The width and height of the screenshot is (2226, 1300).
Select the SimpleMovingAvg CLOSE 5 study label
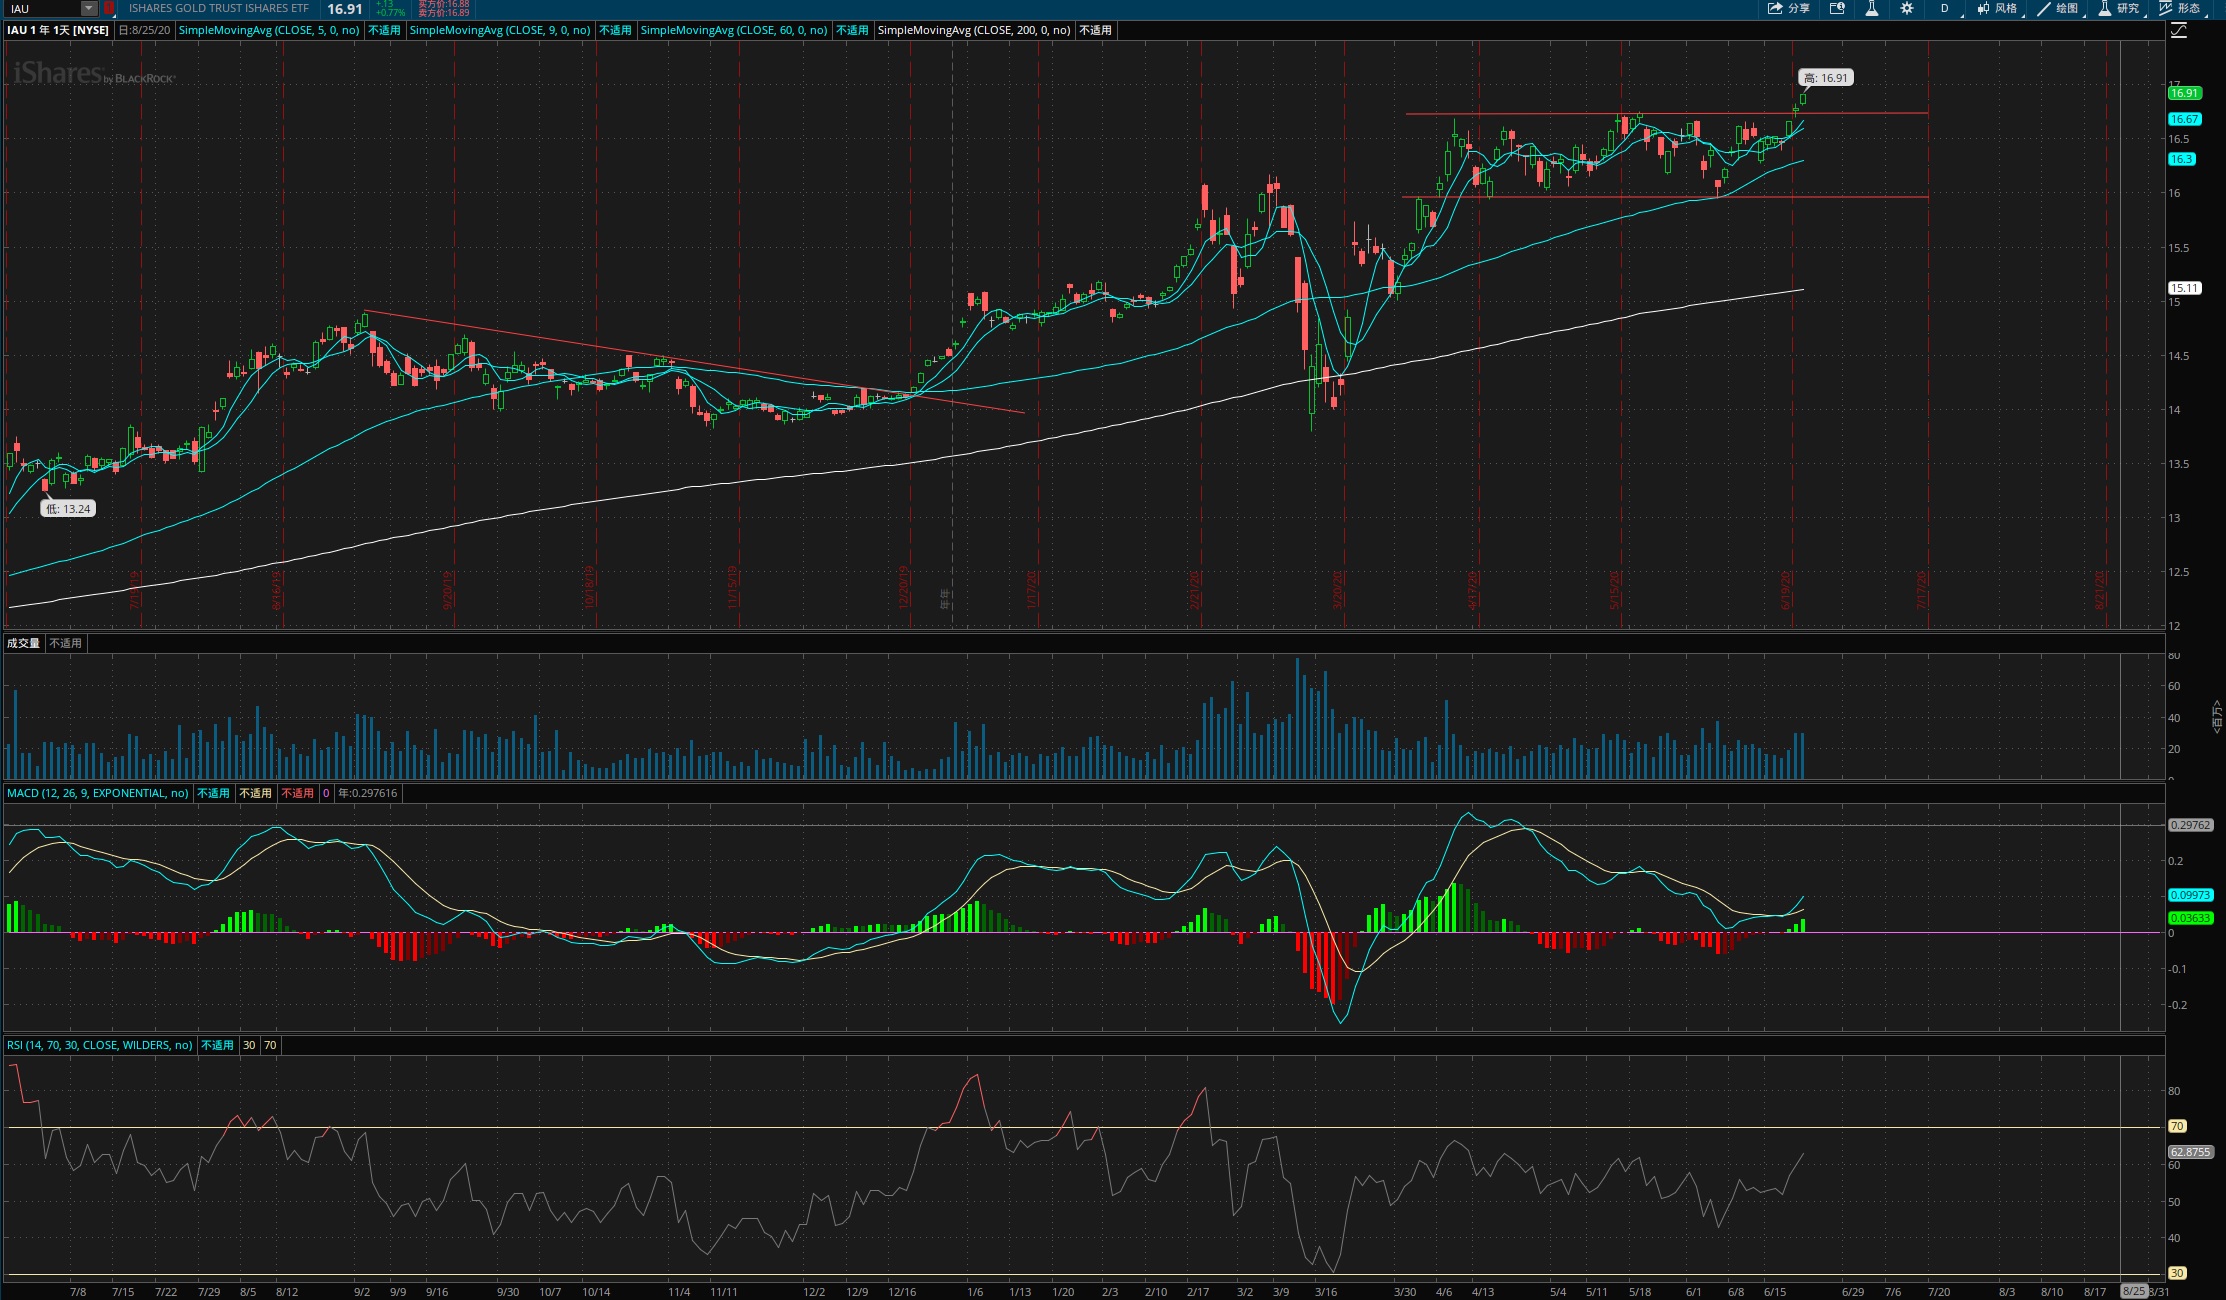[269, 30]
